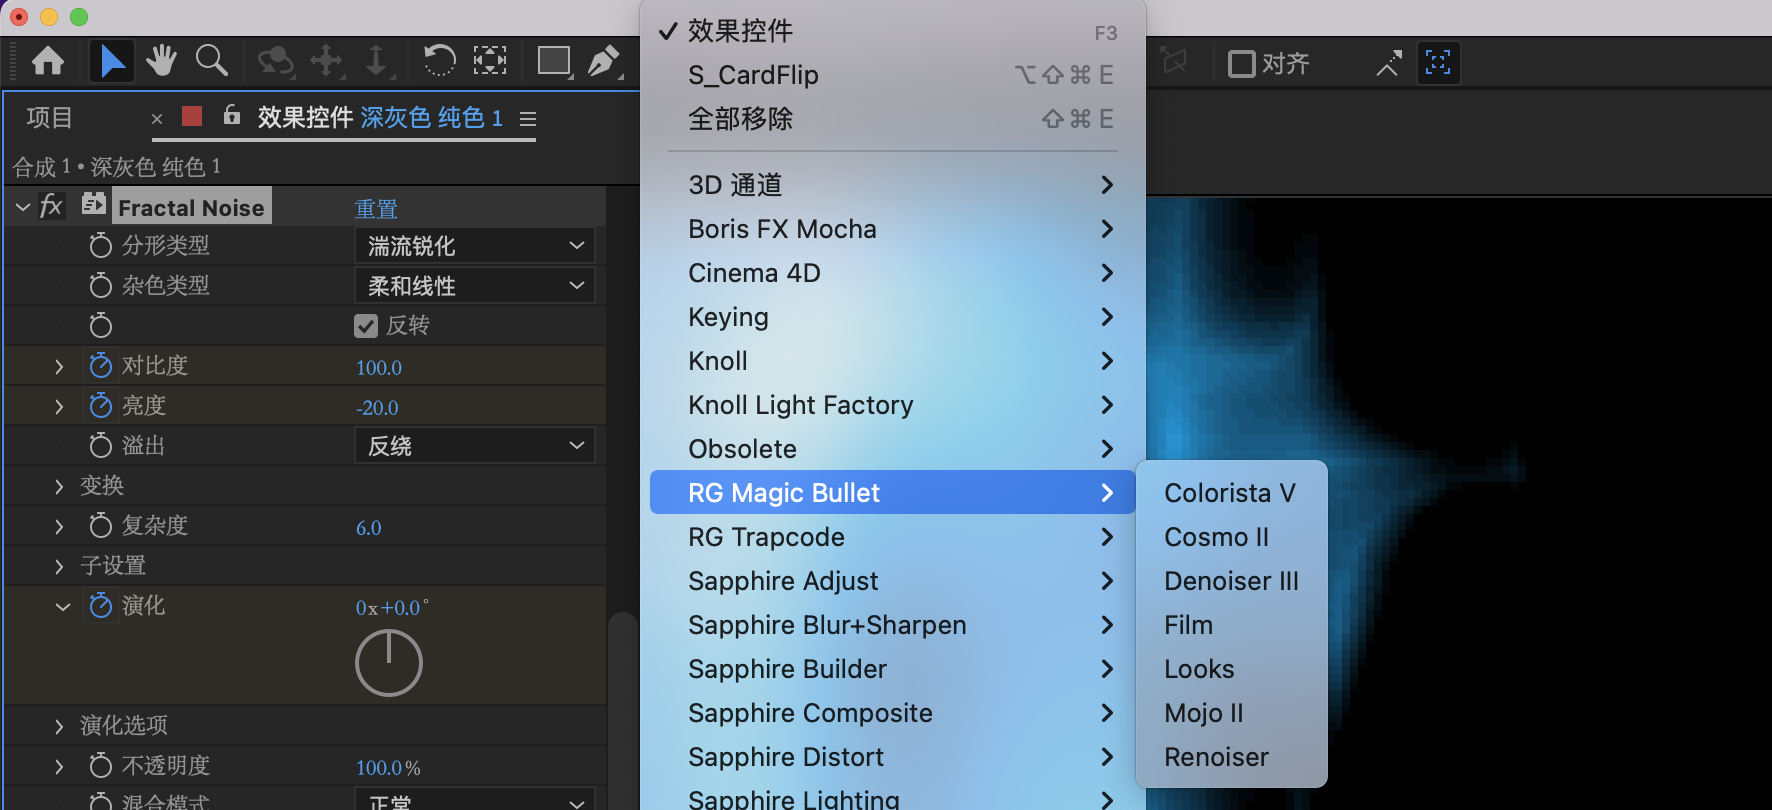1772x810 pixels.
Task: Select the Zoom magnifier tool
Action: (211, 62)
